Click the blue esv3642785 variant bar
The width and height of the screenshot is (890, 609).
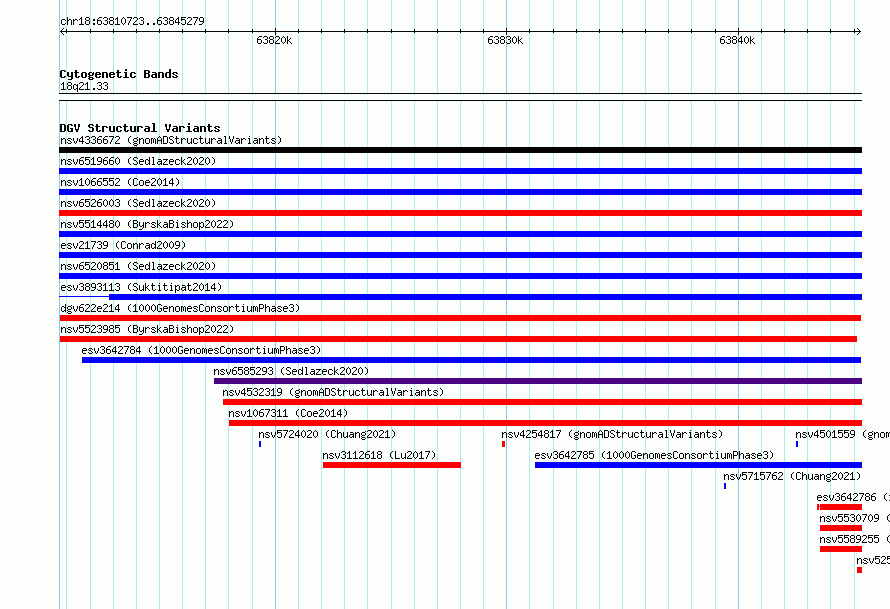[x=698, y=465]
